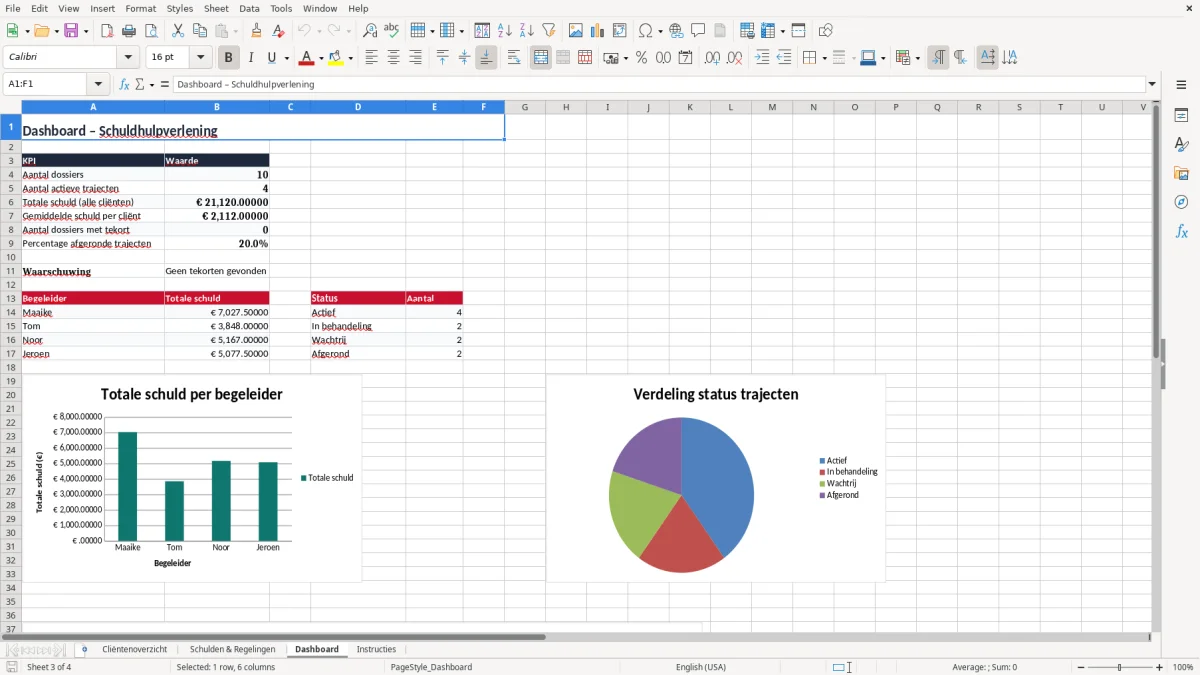Screen dimensions: 1200x675
Task: Run the spelling check
Action: 392,31
